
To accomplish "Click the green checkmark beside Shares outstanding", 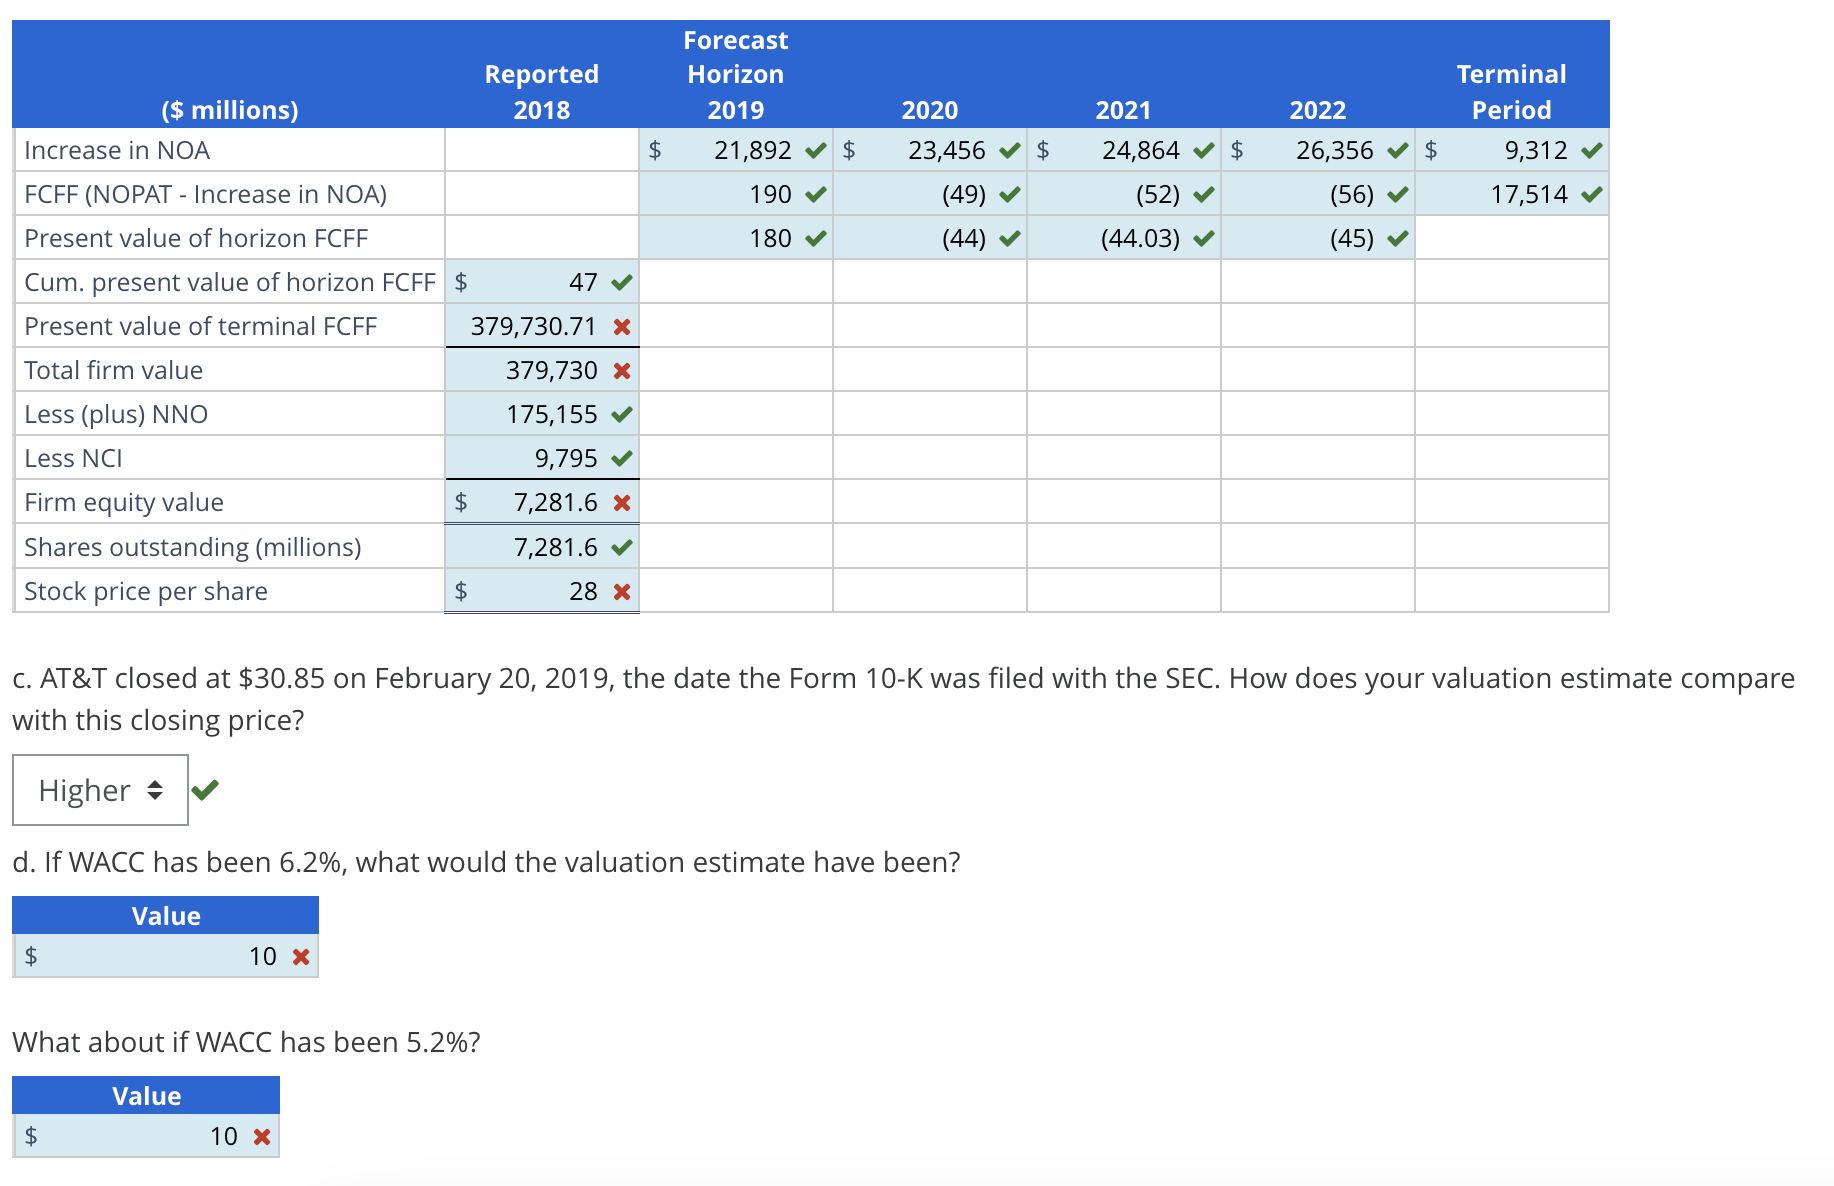I will coord(622,546).
